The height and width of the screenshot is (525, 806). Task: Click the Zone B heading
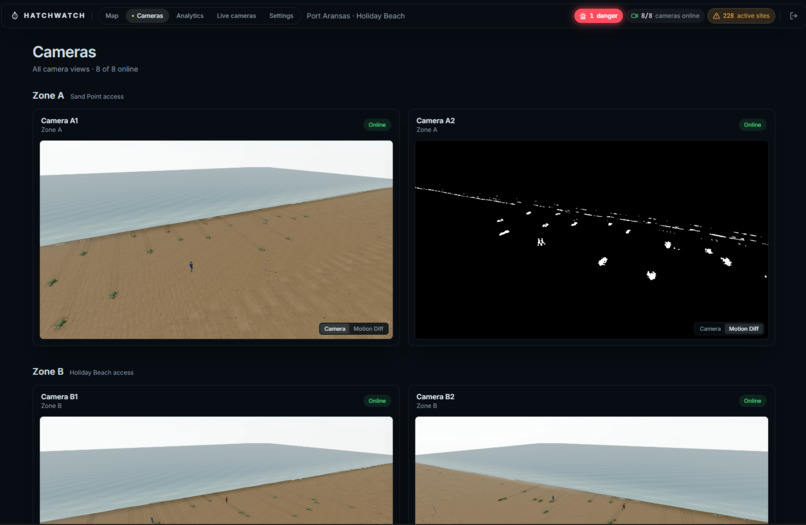48,371
